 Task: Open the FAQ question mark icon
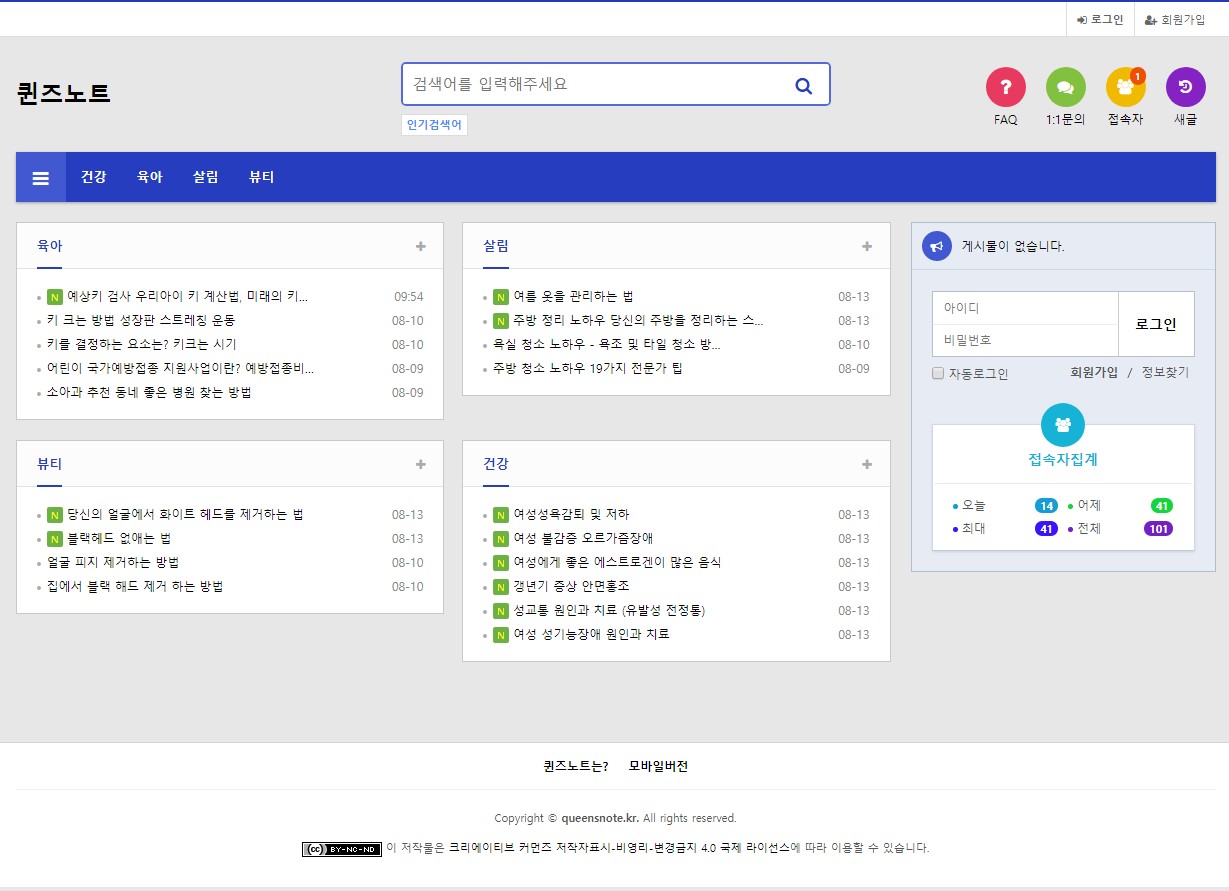tap(1005, 87)
